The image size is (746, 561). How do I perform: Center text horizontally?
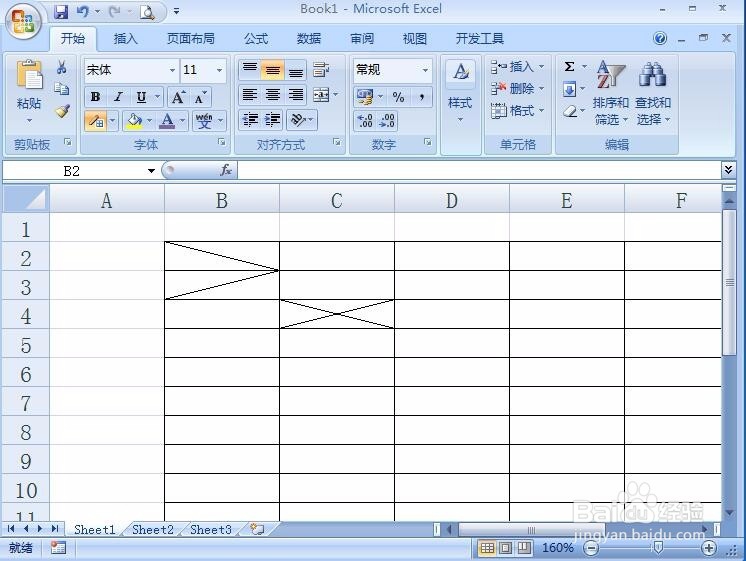pos(273,95)
